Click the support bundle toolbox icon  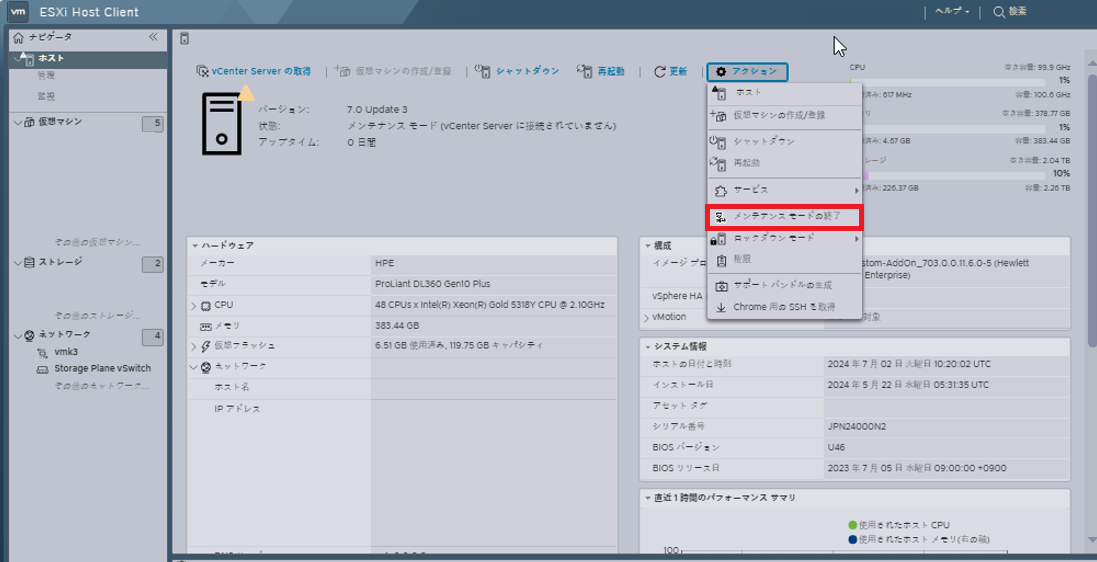tap(721, 286)
